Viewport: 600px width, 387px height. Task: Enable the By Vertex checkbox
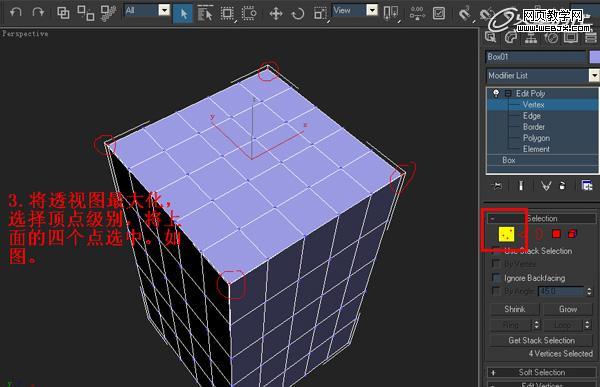[496, 264]
